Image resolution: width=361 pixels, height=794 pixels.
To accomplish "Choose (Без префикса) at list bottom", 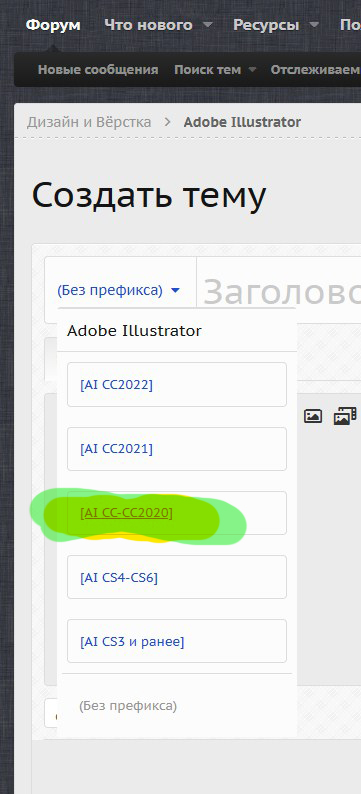I will point(128,706).
